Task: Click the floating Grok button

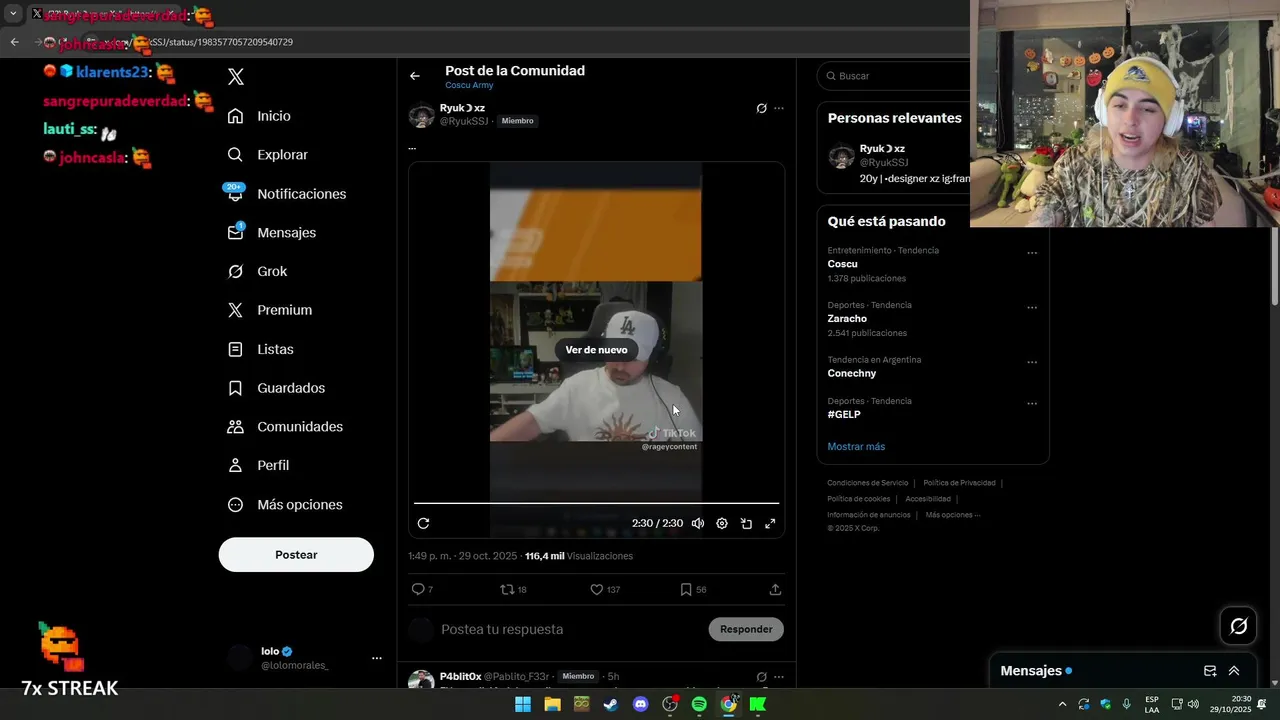Action: (x=1239, y=626)
